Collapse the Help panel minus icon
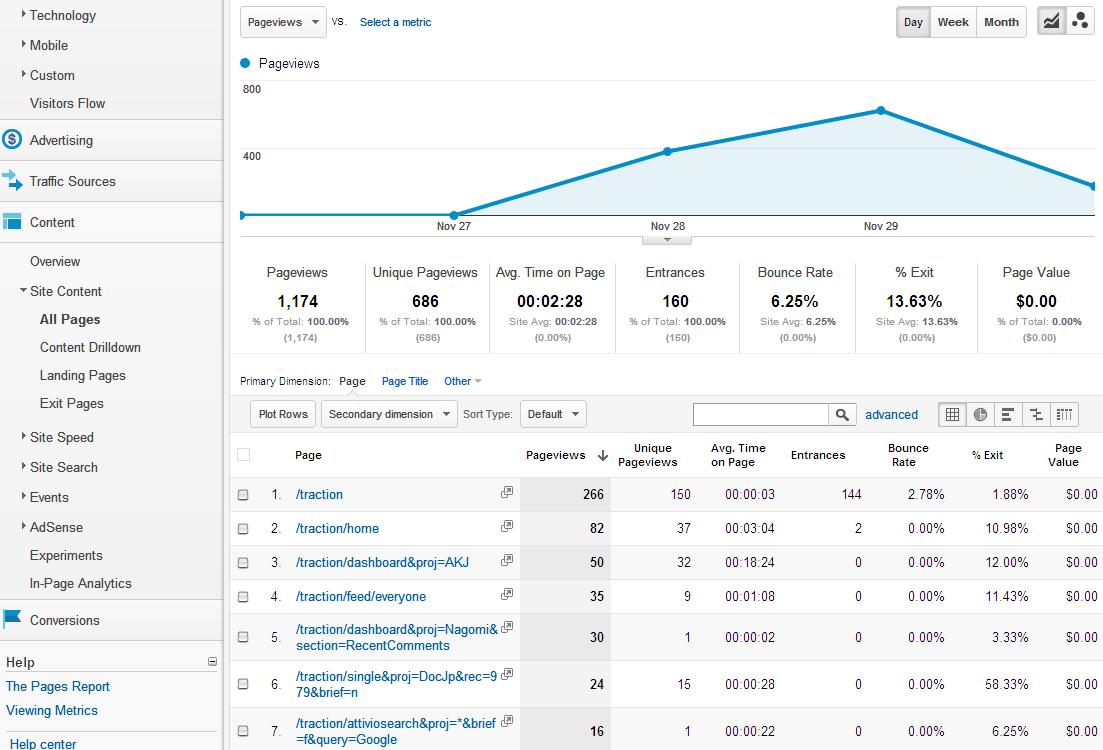Viewport: 1103px width, 750px height. tap(212, 661)
